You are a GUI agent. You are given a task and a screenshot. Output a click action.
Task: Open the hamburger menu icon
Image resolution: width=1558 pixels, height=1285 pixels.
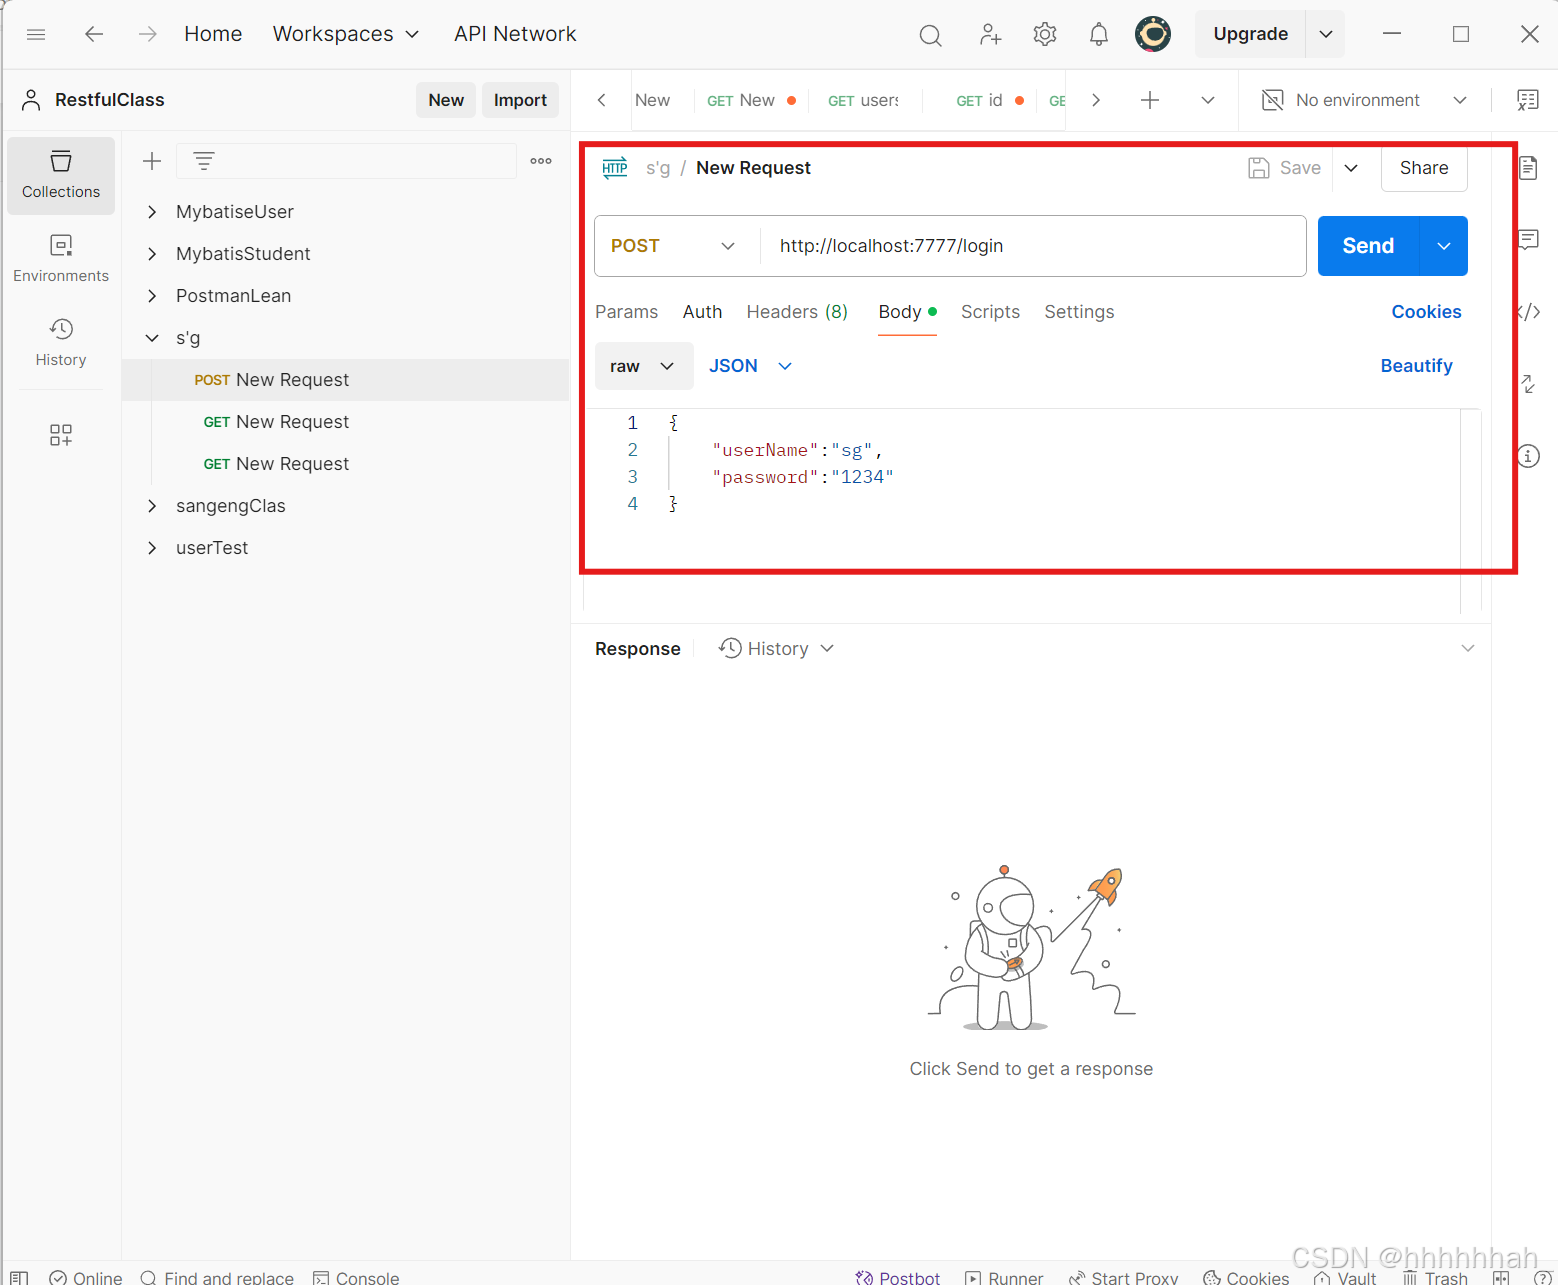[36, 34]
